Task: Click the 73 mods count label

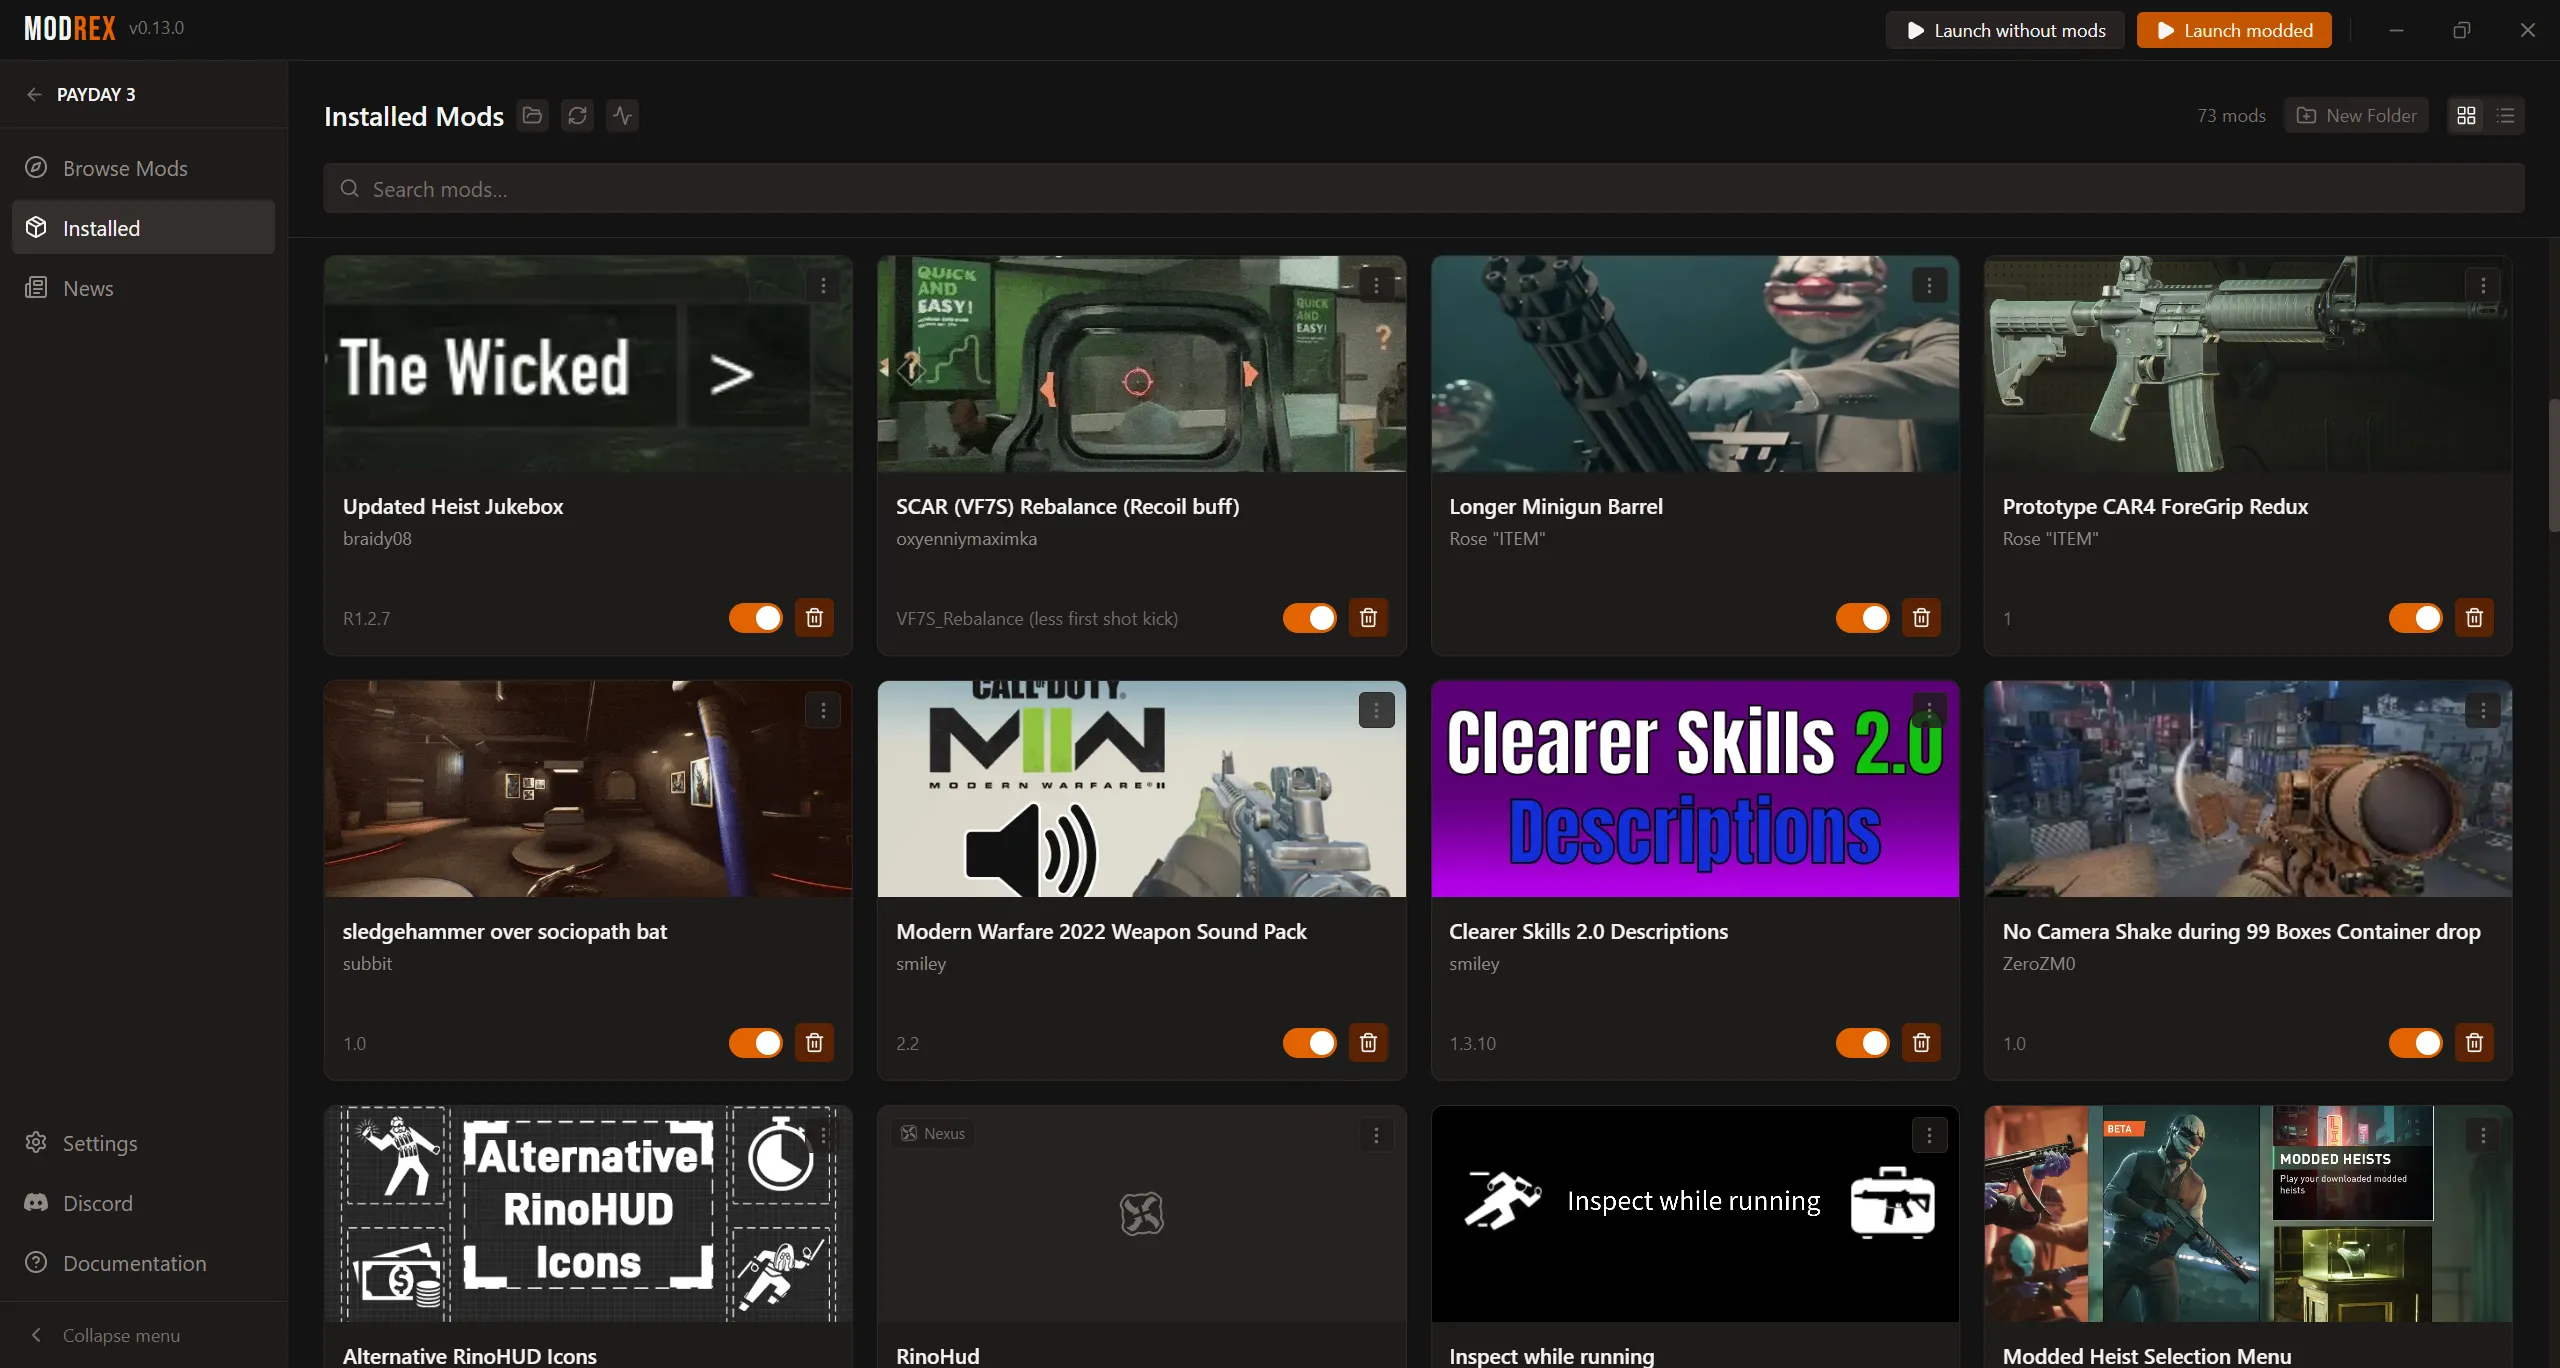Action: point(2231,116)
